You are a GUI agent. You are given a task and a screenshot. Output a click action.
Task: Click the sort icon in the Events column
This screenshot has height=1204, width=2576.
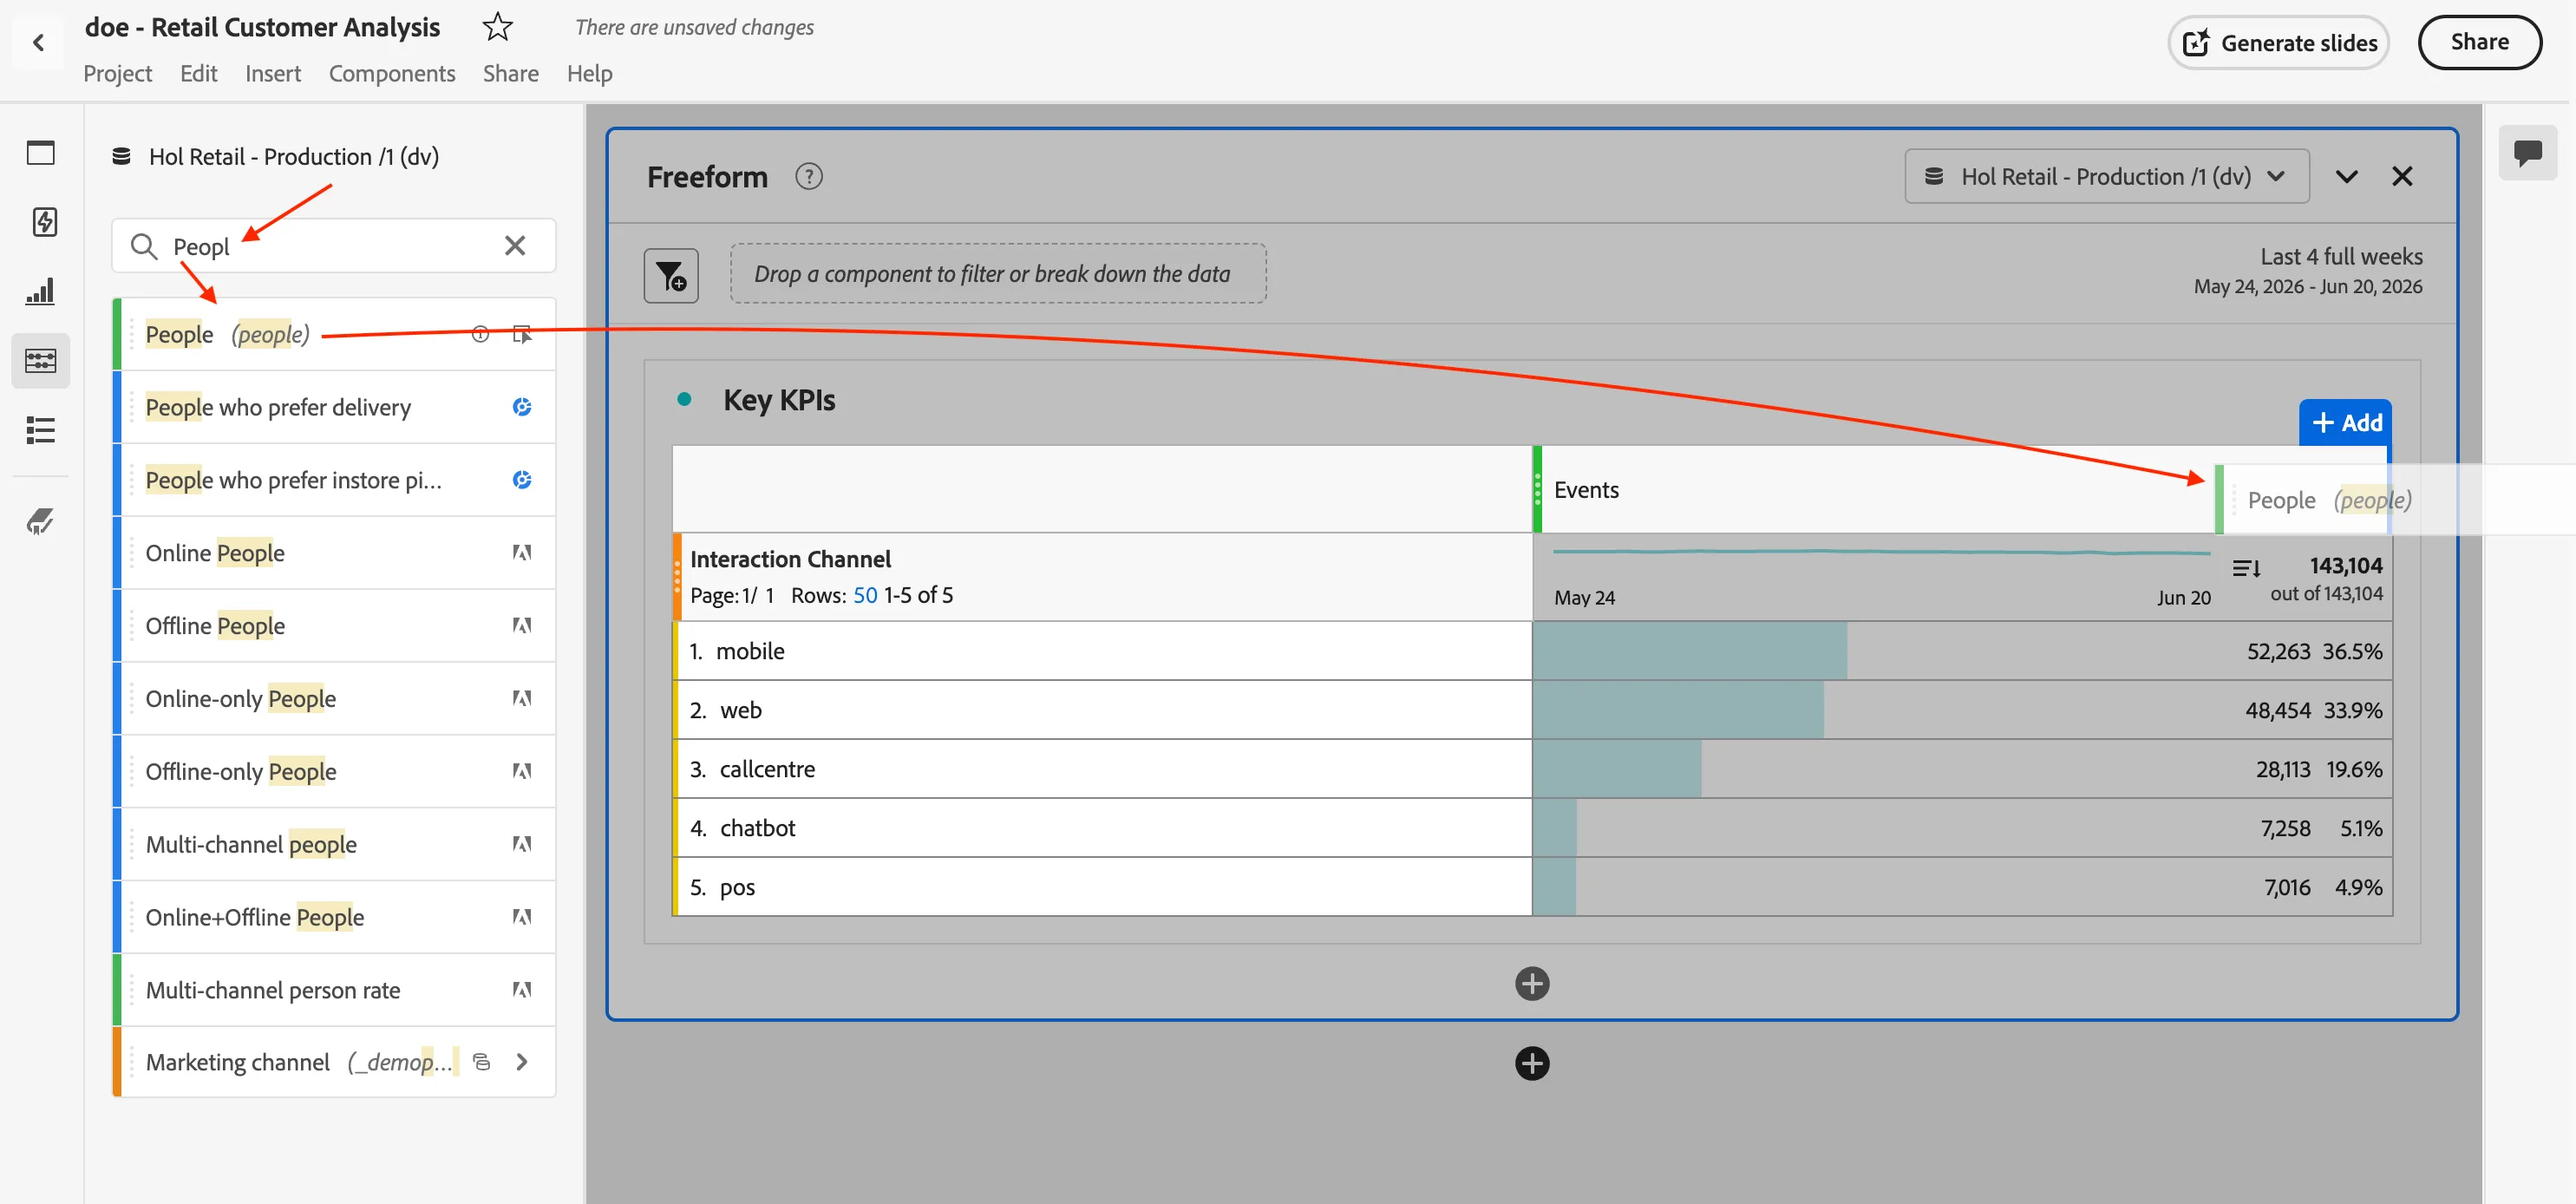2246,568
